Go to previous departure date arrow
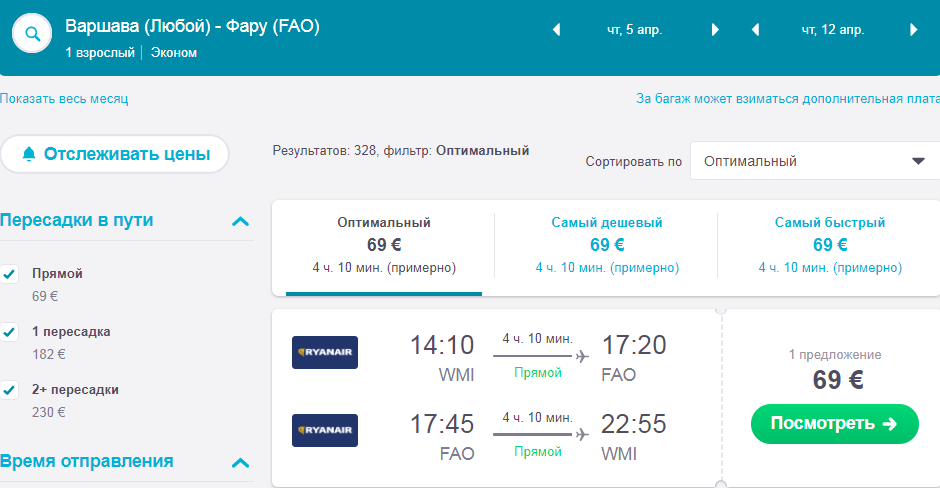940x488 pixels. click(x=557, y=30)
